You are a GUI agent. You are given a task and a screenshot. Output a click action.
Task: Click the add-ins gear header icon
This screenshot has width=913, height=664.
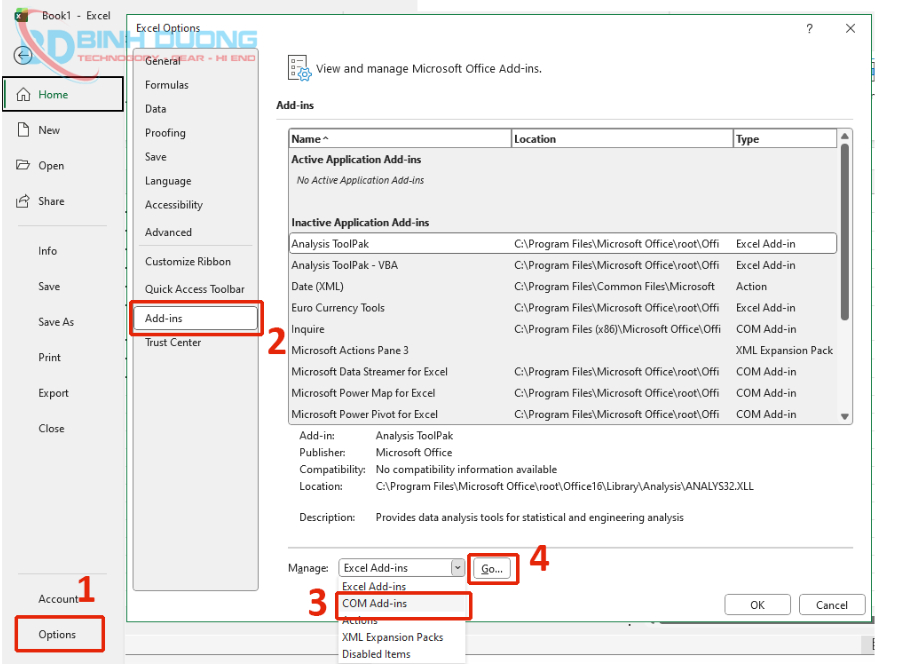coord(299,68)
